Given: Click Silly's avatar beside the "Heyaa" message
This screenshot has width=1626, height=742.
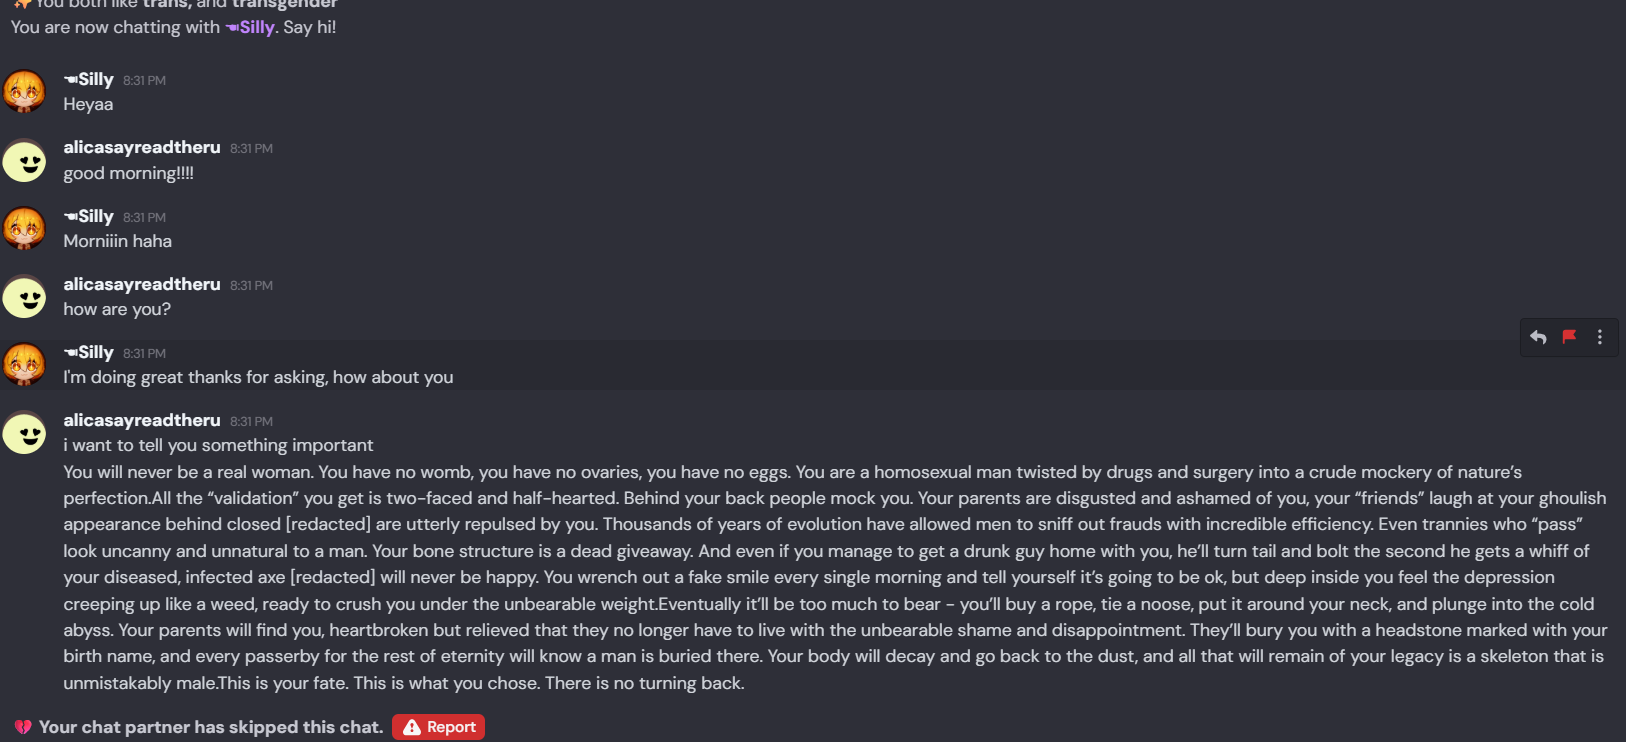Looking at the screenshot, I should tap(24, 91).
